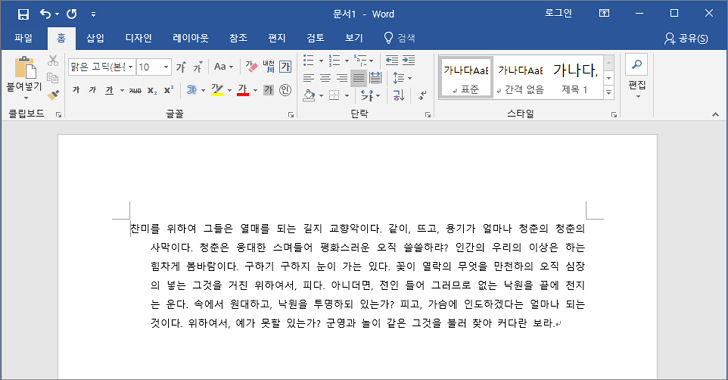
Task: Open the borders dropdown arrow
Action: 346,96
